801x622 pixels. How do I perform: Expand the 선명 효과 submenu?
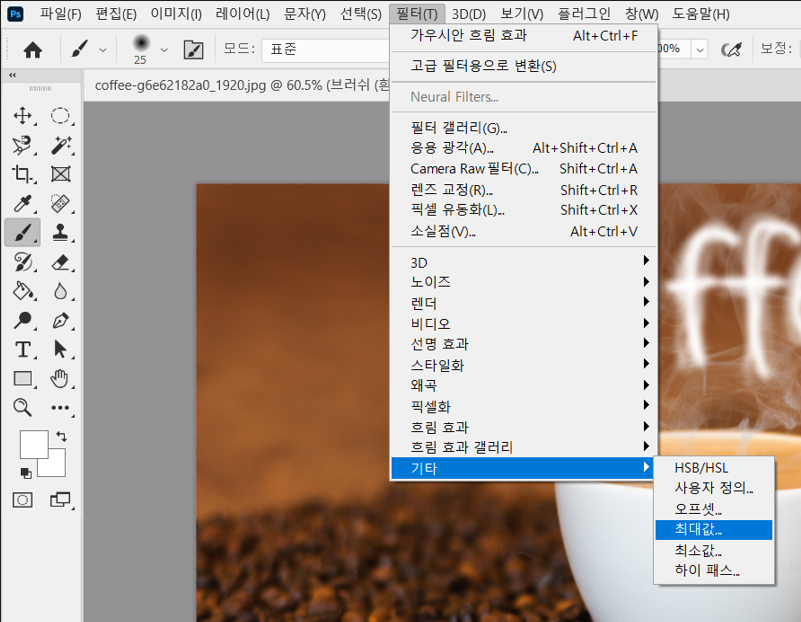pyautogui.click(x=524, y=344)
